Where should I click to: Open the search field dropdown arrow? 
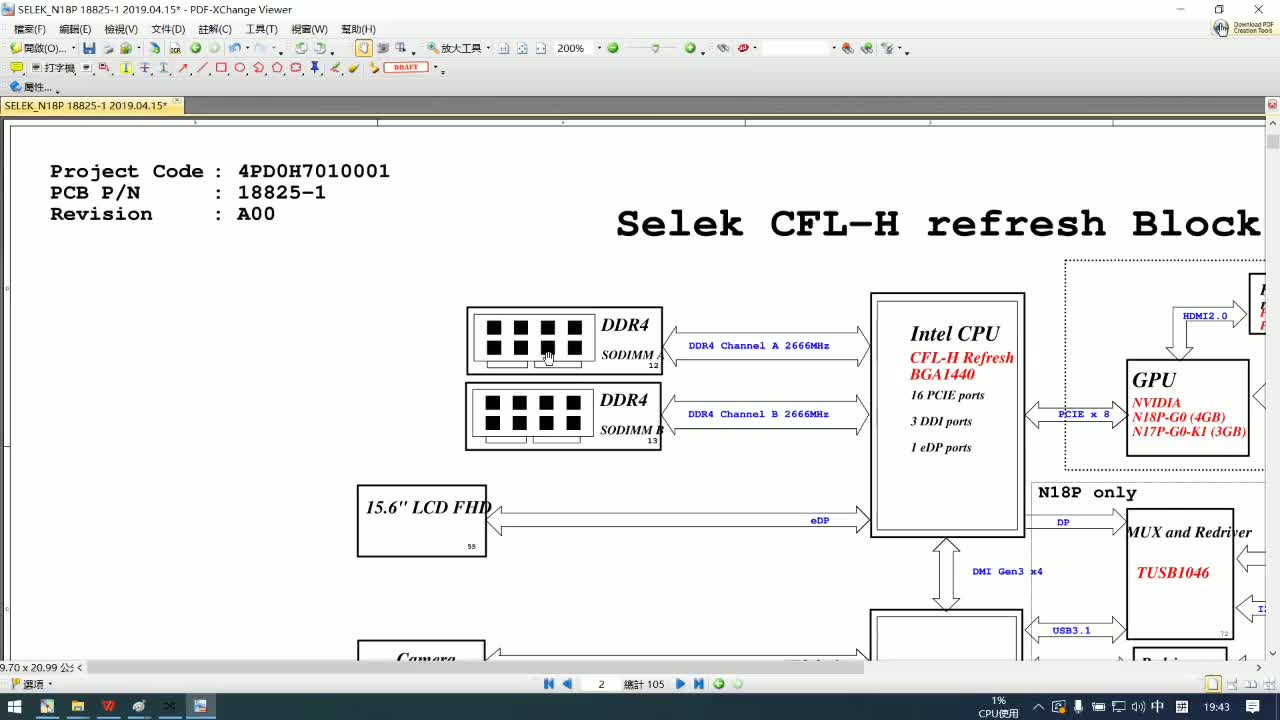click(834, 48)
